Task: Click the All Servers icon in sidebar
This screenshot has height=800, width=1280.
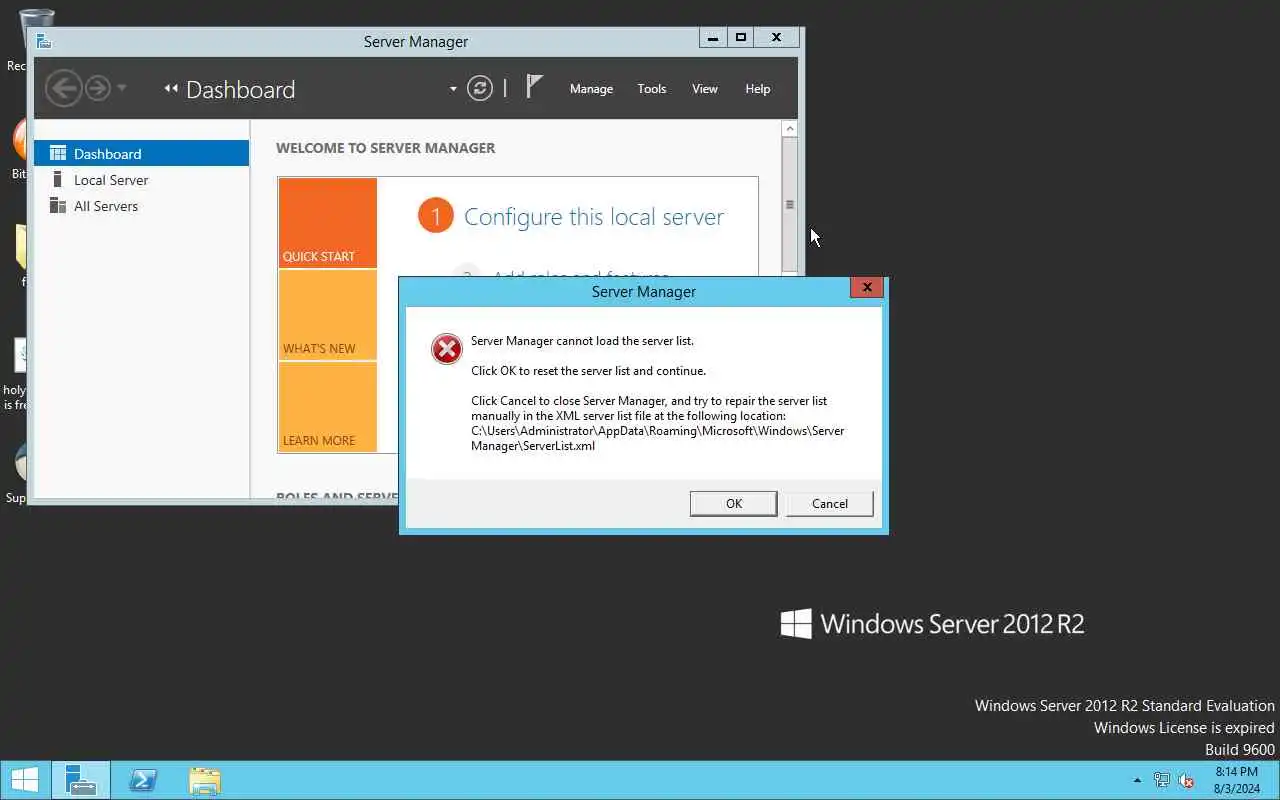Action: [57, 206]
